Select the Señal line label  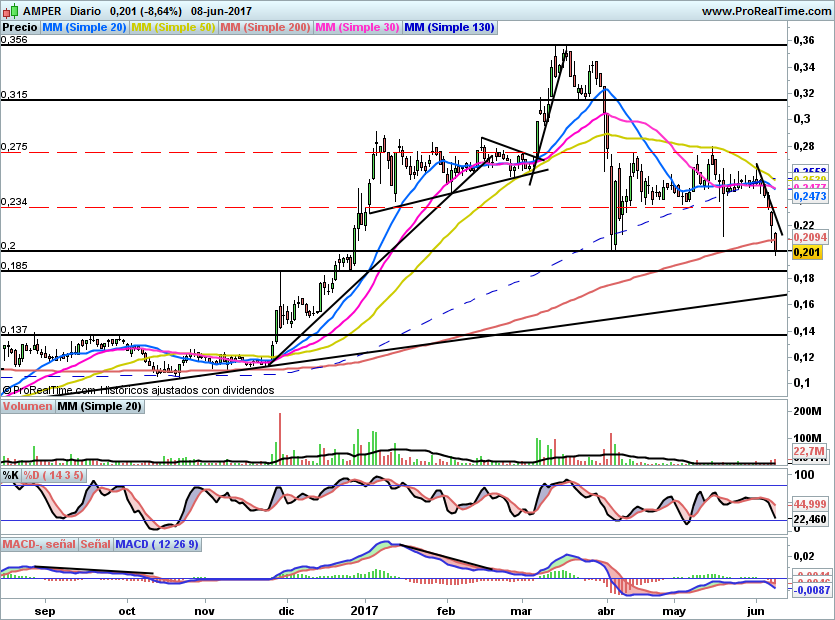95,544
